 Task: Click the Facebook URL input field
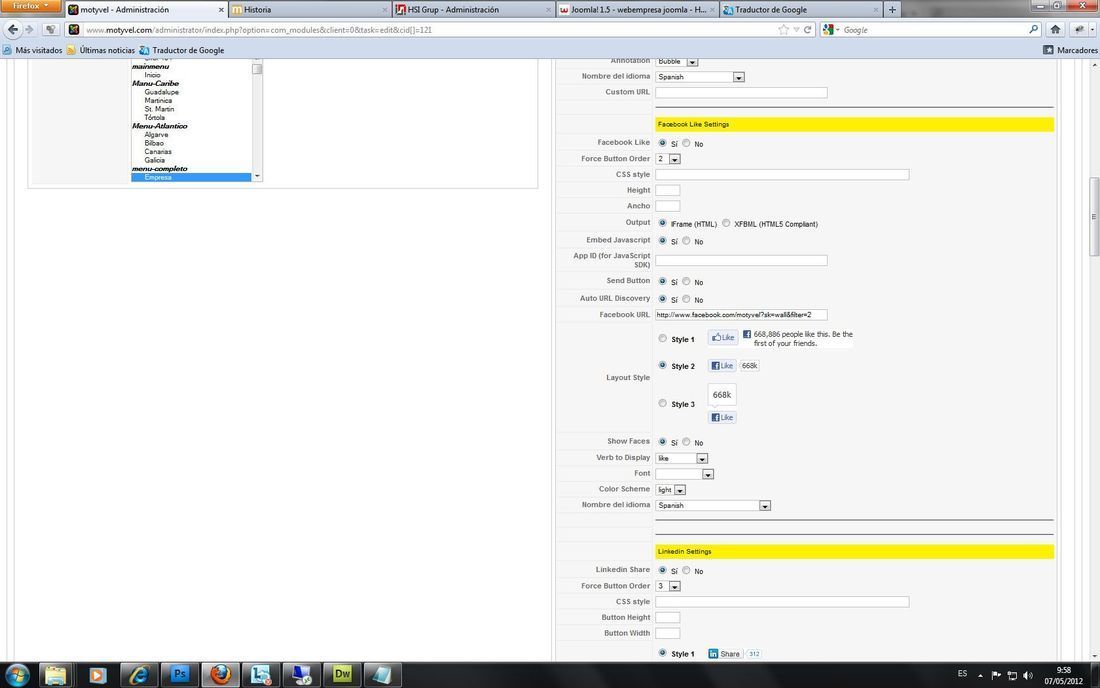point(741,315)
